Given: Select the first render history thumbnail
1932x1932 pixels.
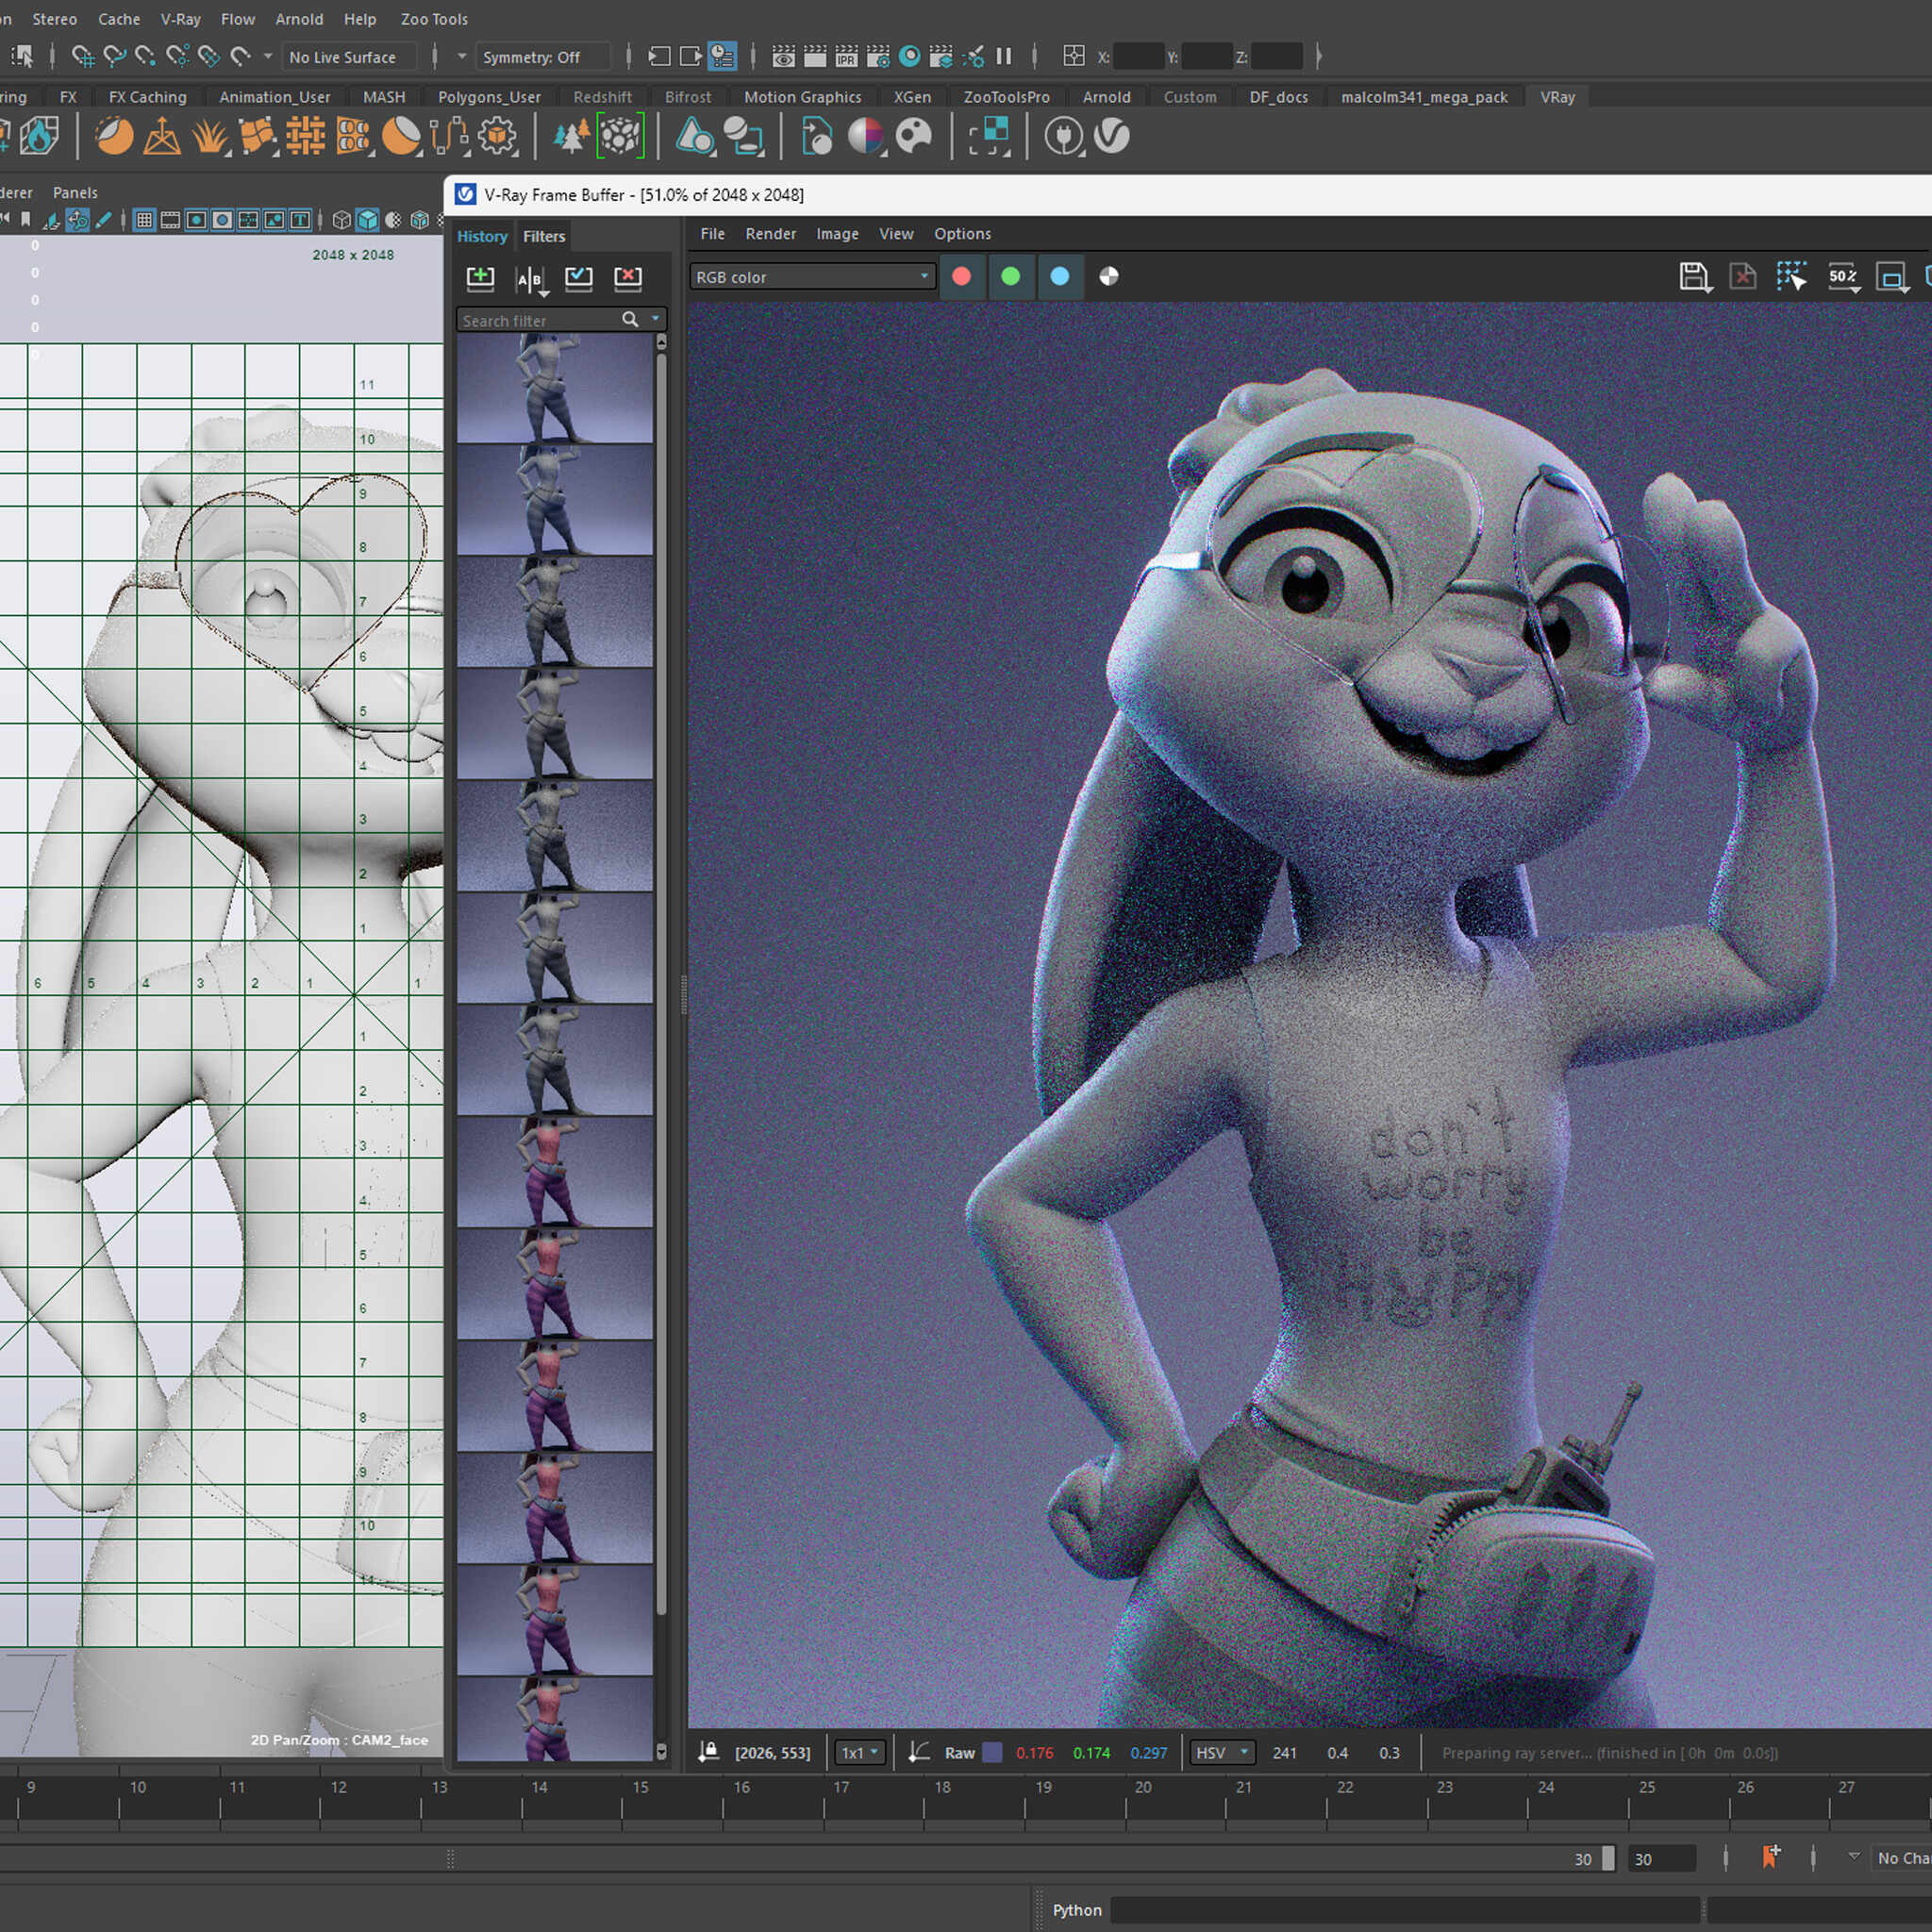Looking at the screenshot, I should 557,390.
